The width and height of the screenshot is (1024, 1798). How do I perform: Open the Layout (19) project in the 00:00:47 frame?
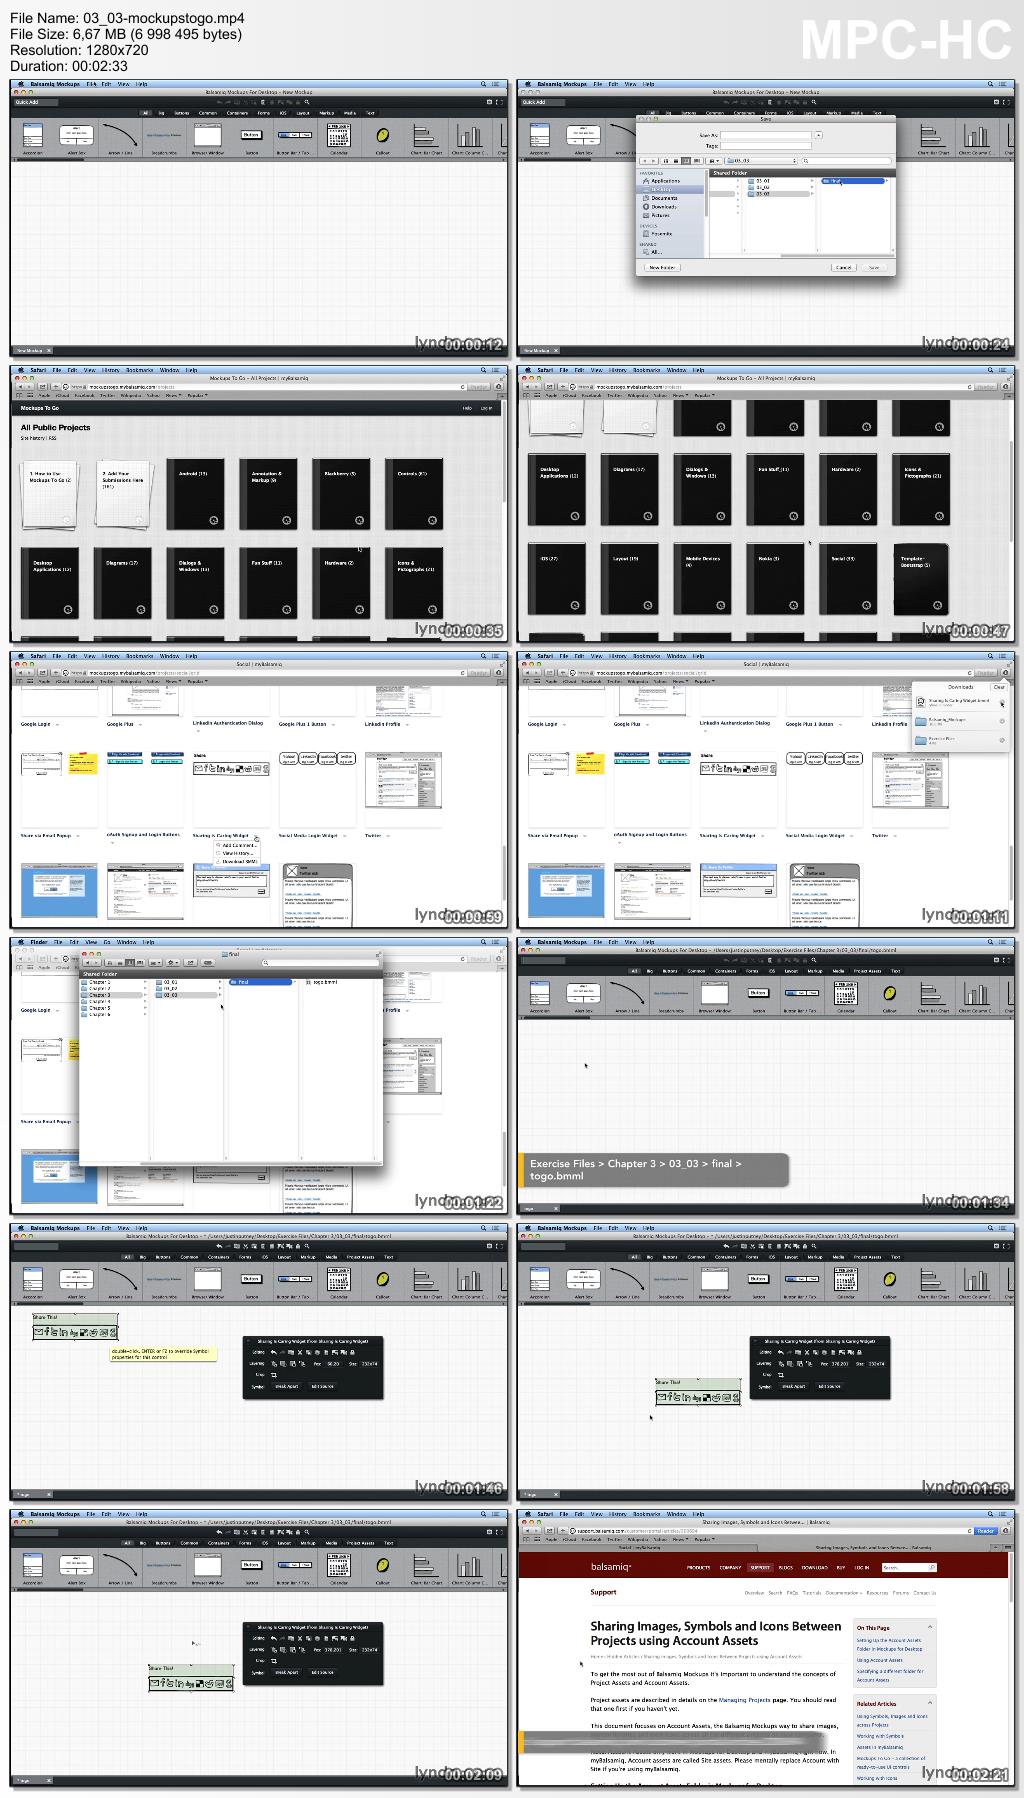coord(628,579)
